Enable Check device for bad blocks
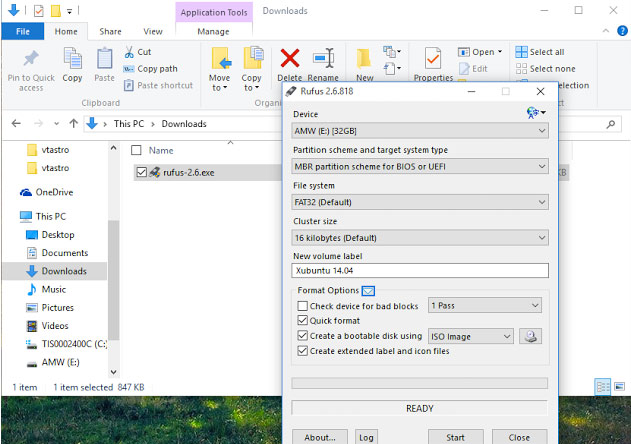The width and height of the screenshot is (631, 444). 303,306
